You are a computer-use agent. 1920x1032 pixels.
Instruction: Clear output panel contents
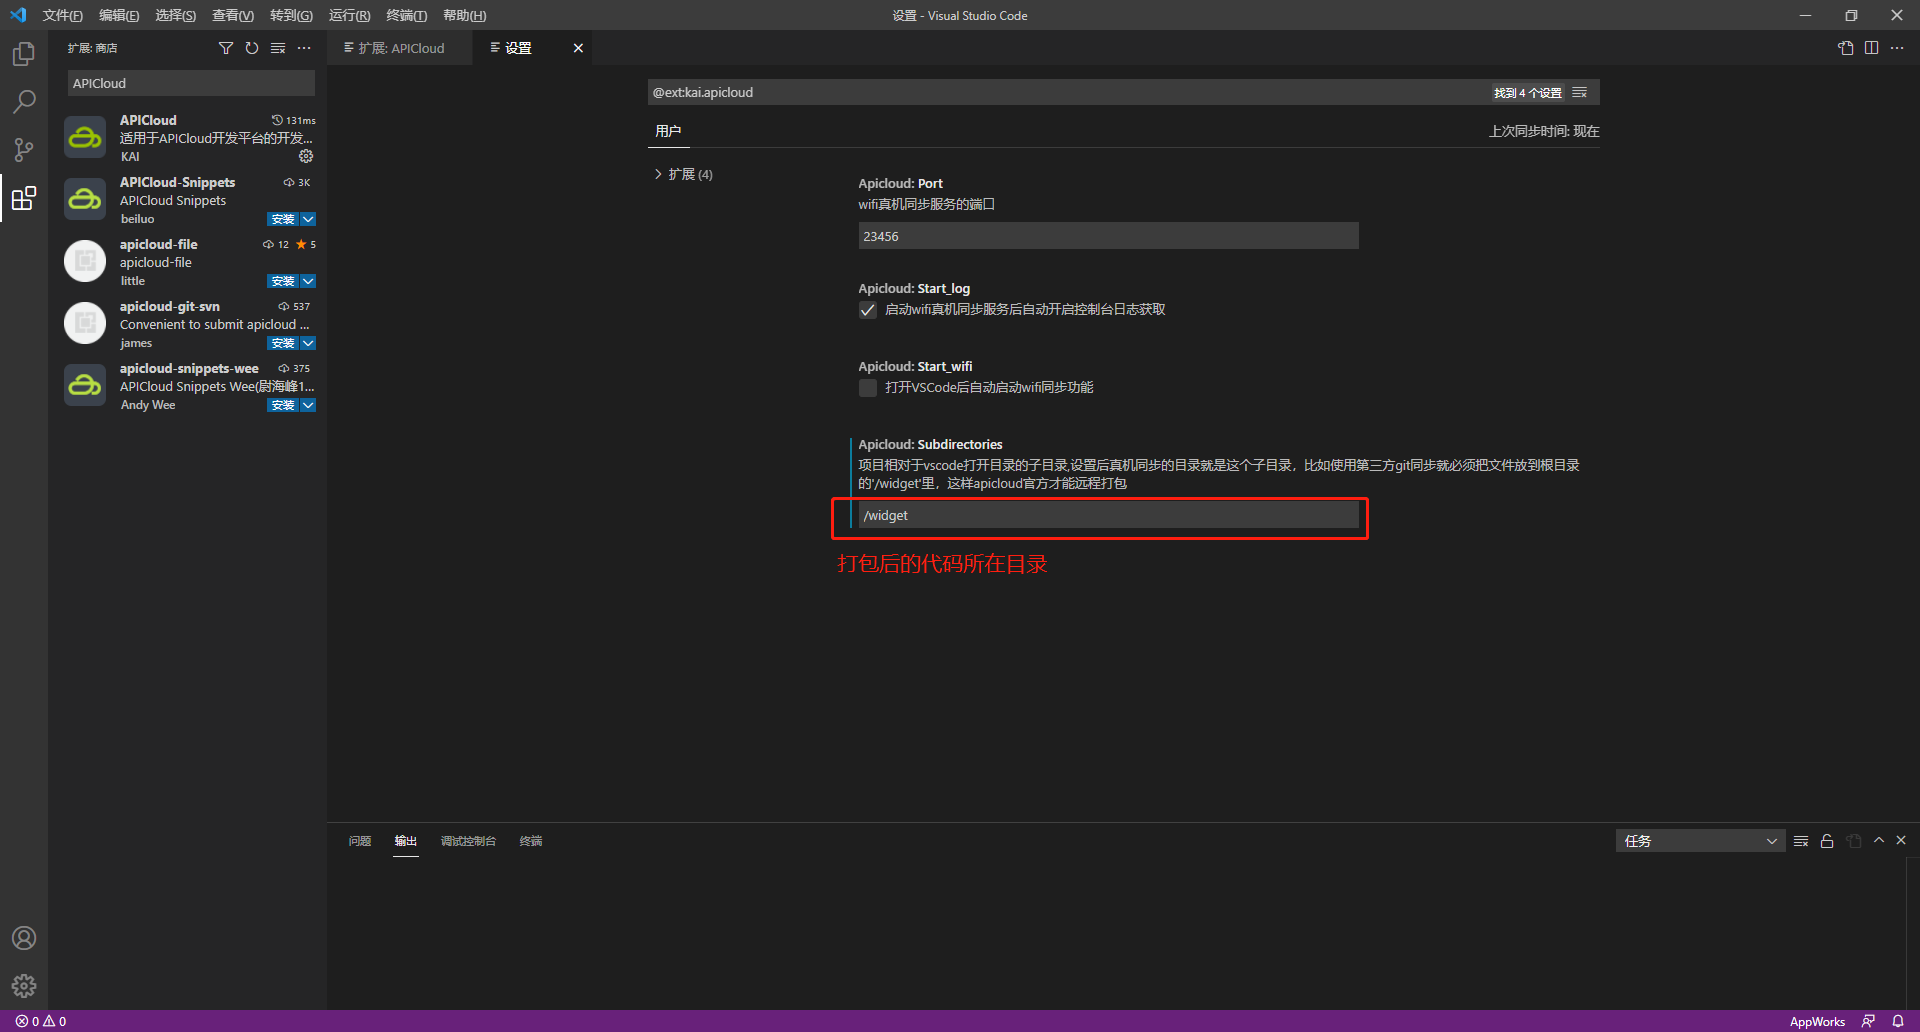1801,841
